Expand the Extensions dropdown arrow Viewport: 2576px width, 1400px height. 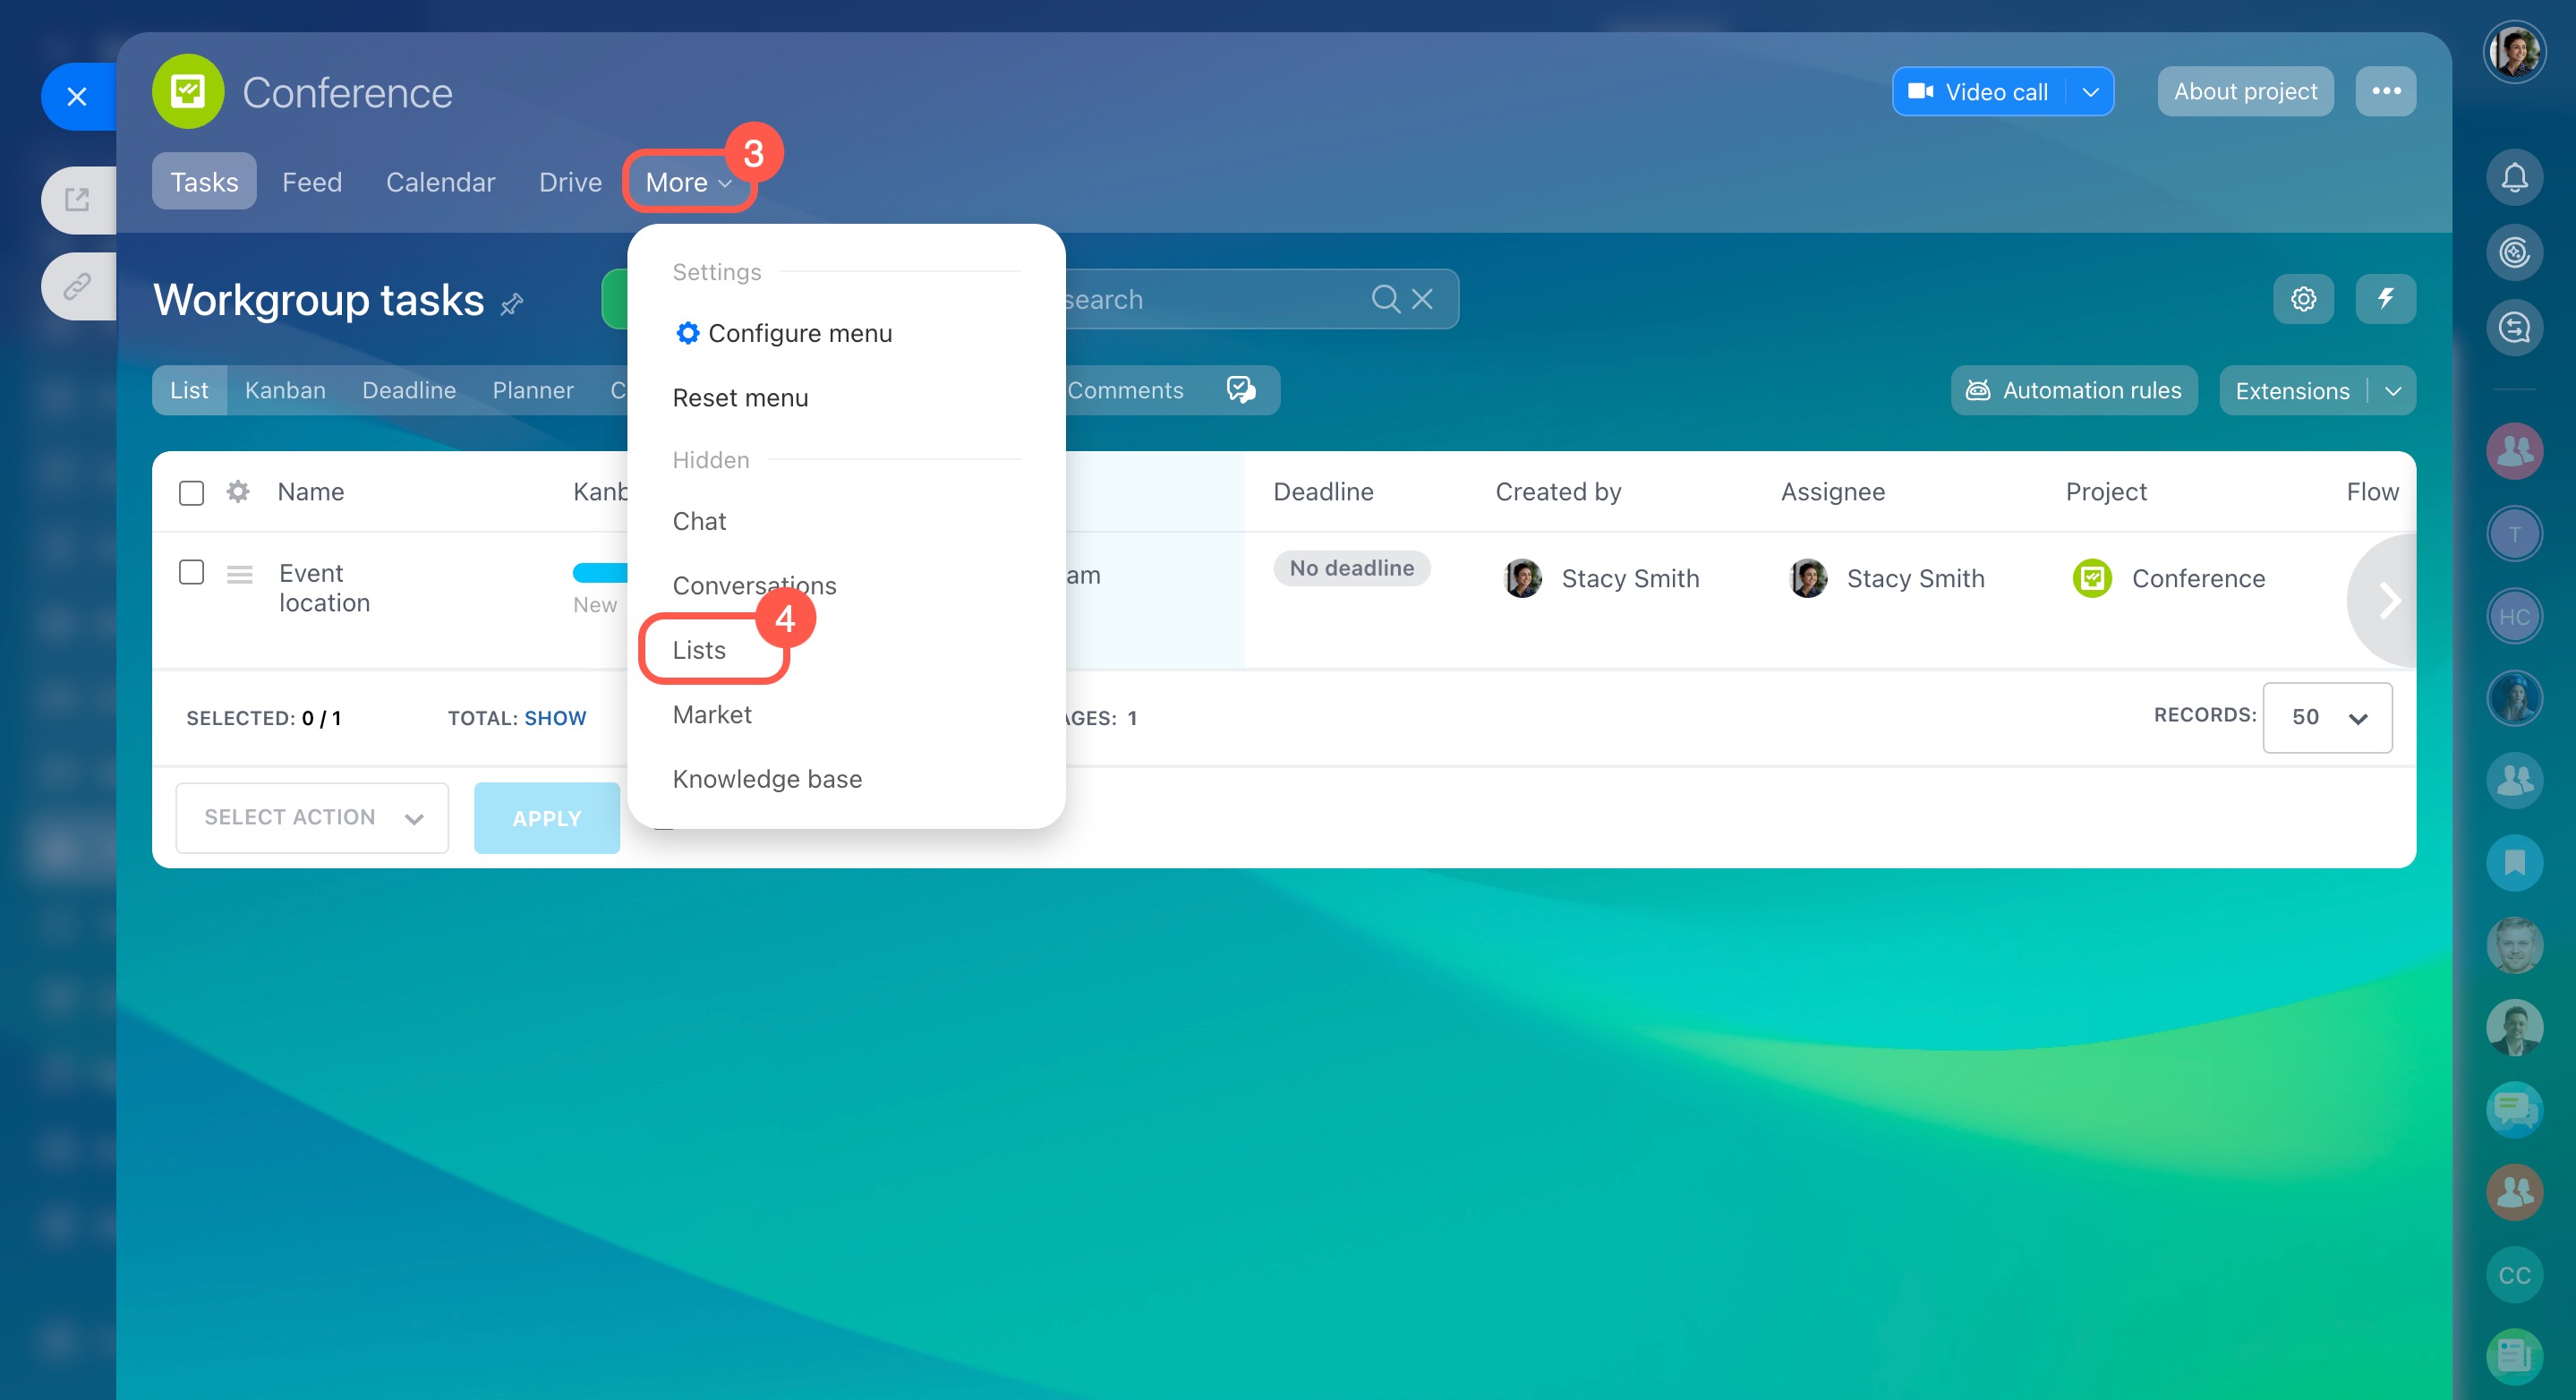tap(2392, 391)
